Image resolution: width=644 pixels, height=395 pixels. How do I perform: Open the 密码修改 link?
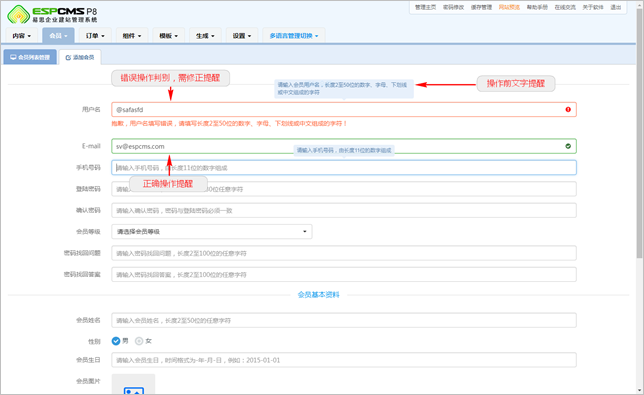tap(453, 7)
